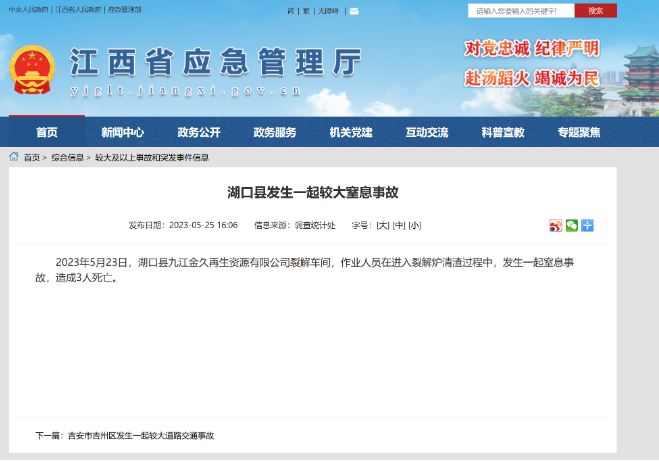659x461 pixels.
Task: Select the 首页 navigation tab
Action: coord(46,132)
